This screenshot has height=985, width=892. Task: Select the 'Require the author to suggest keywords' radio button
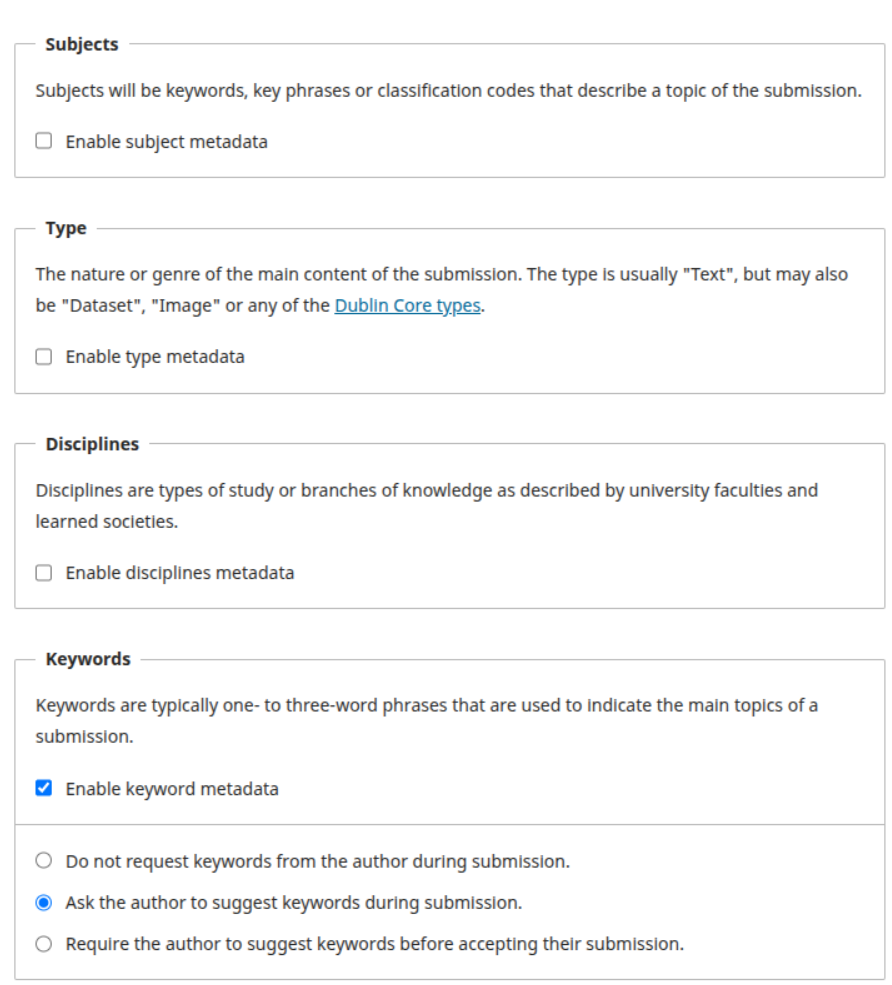[43, 944]
